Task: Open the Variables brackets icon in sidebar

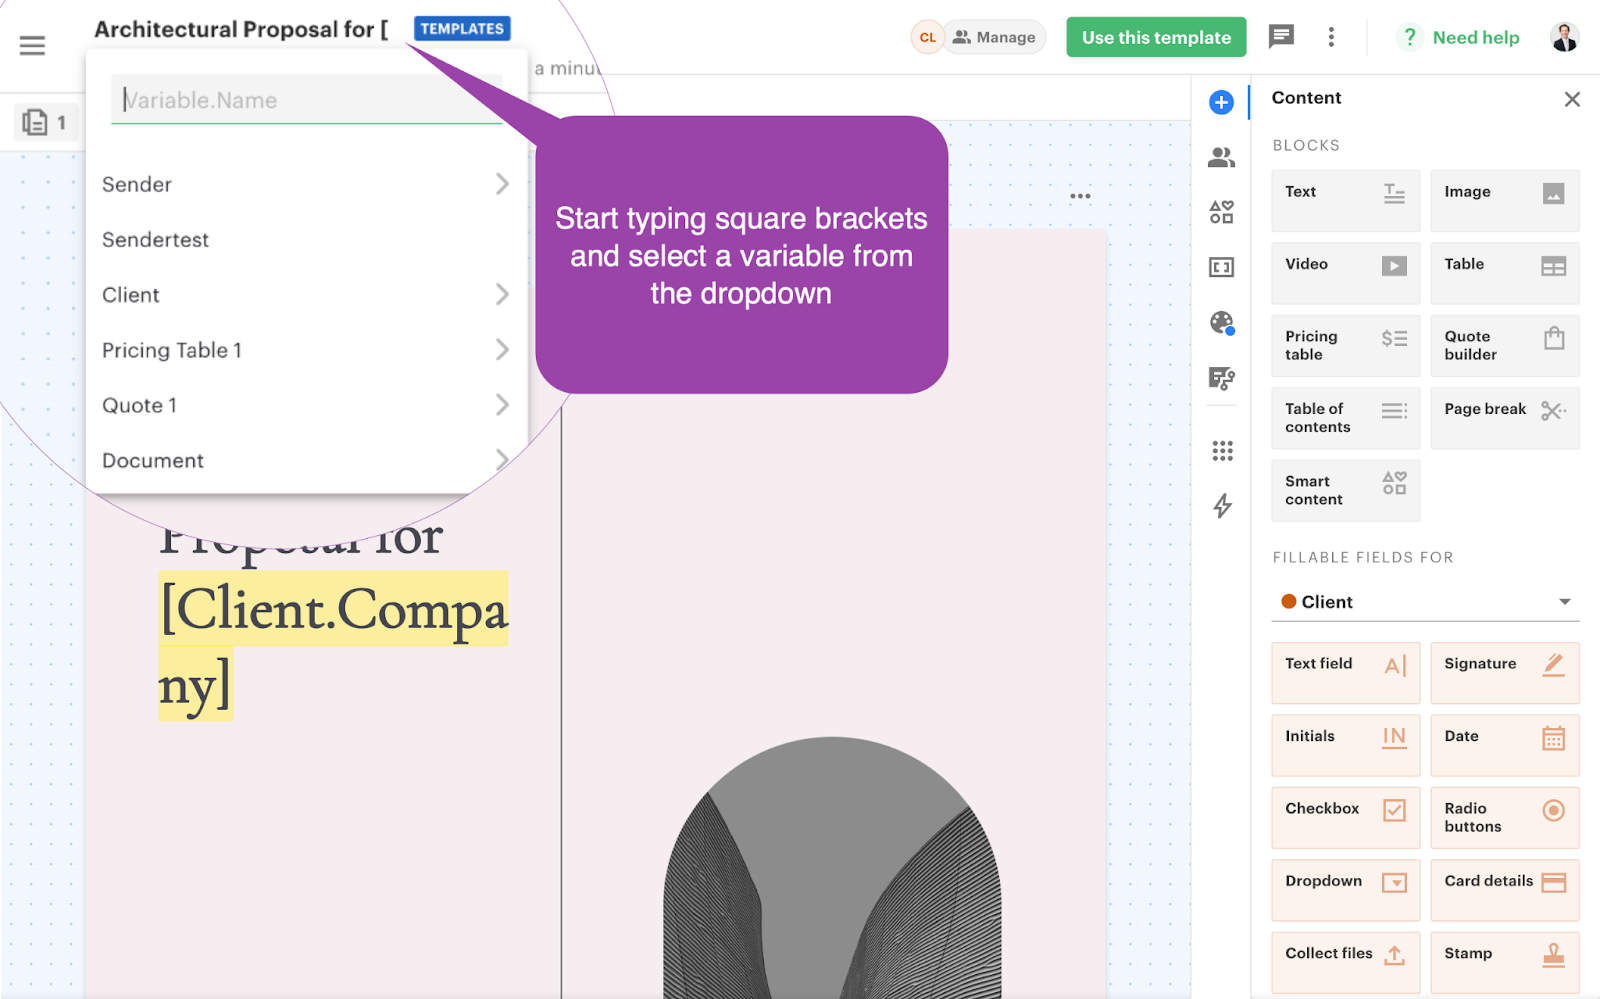Action: [1221, 267]
